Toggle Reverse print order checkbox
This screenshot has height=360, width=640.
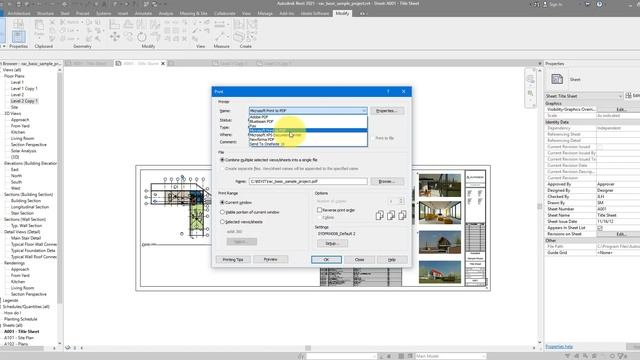[x=320, y=210]
